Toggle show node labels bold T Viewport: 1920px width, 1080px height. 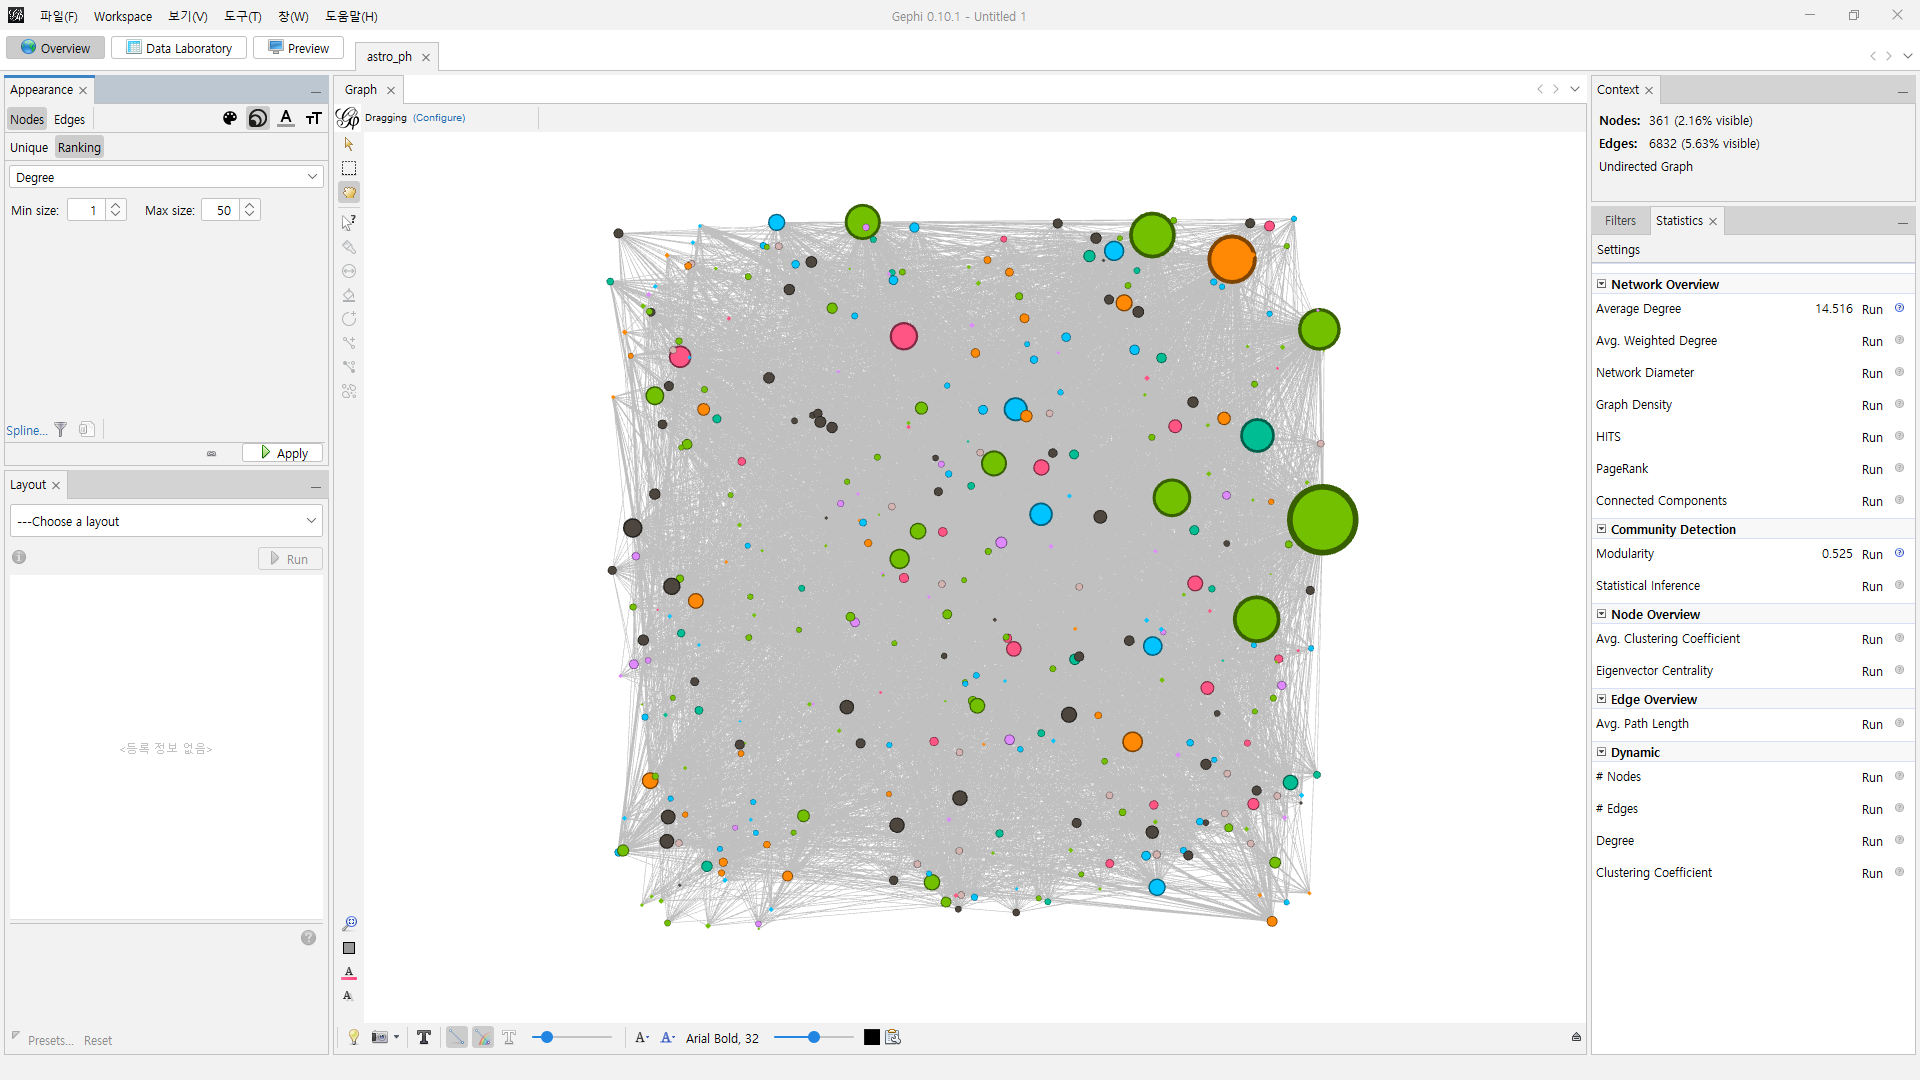point(424,1037)
